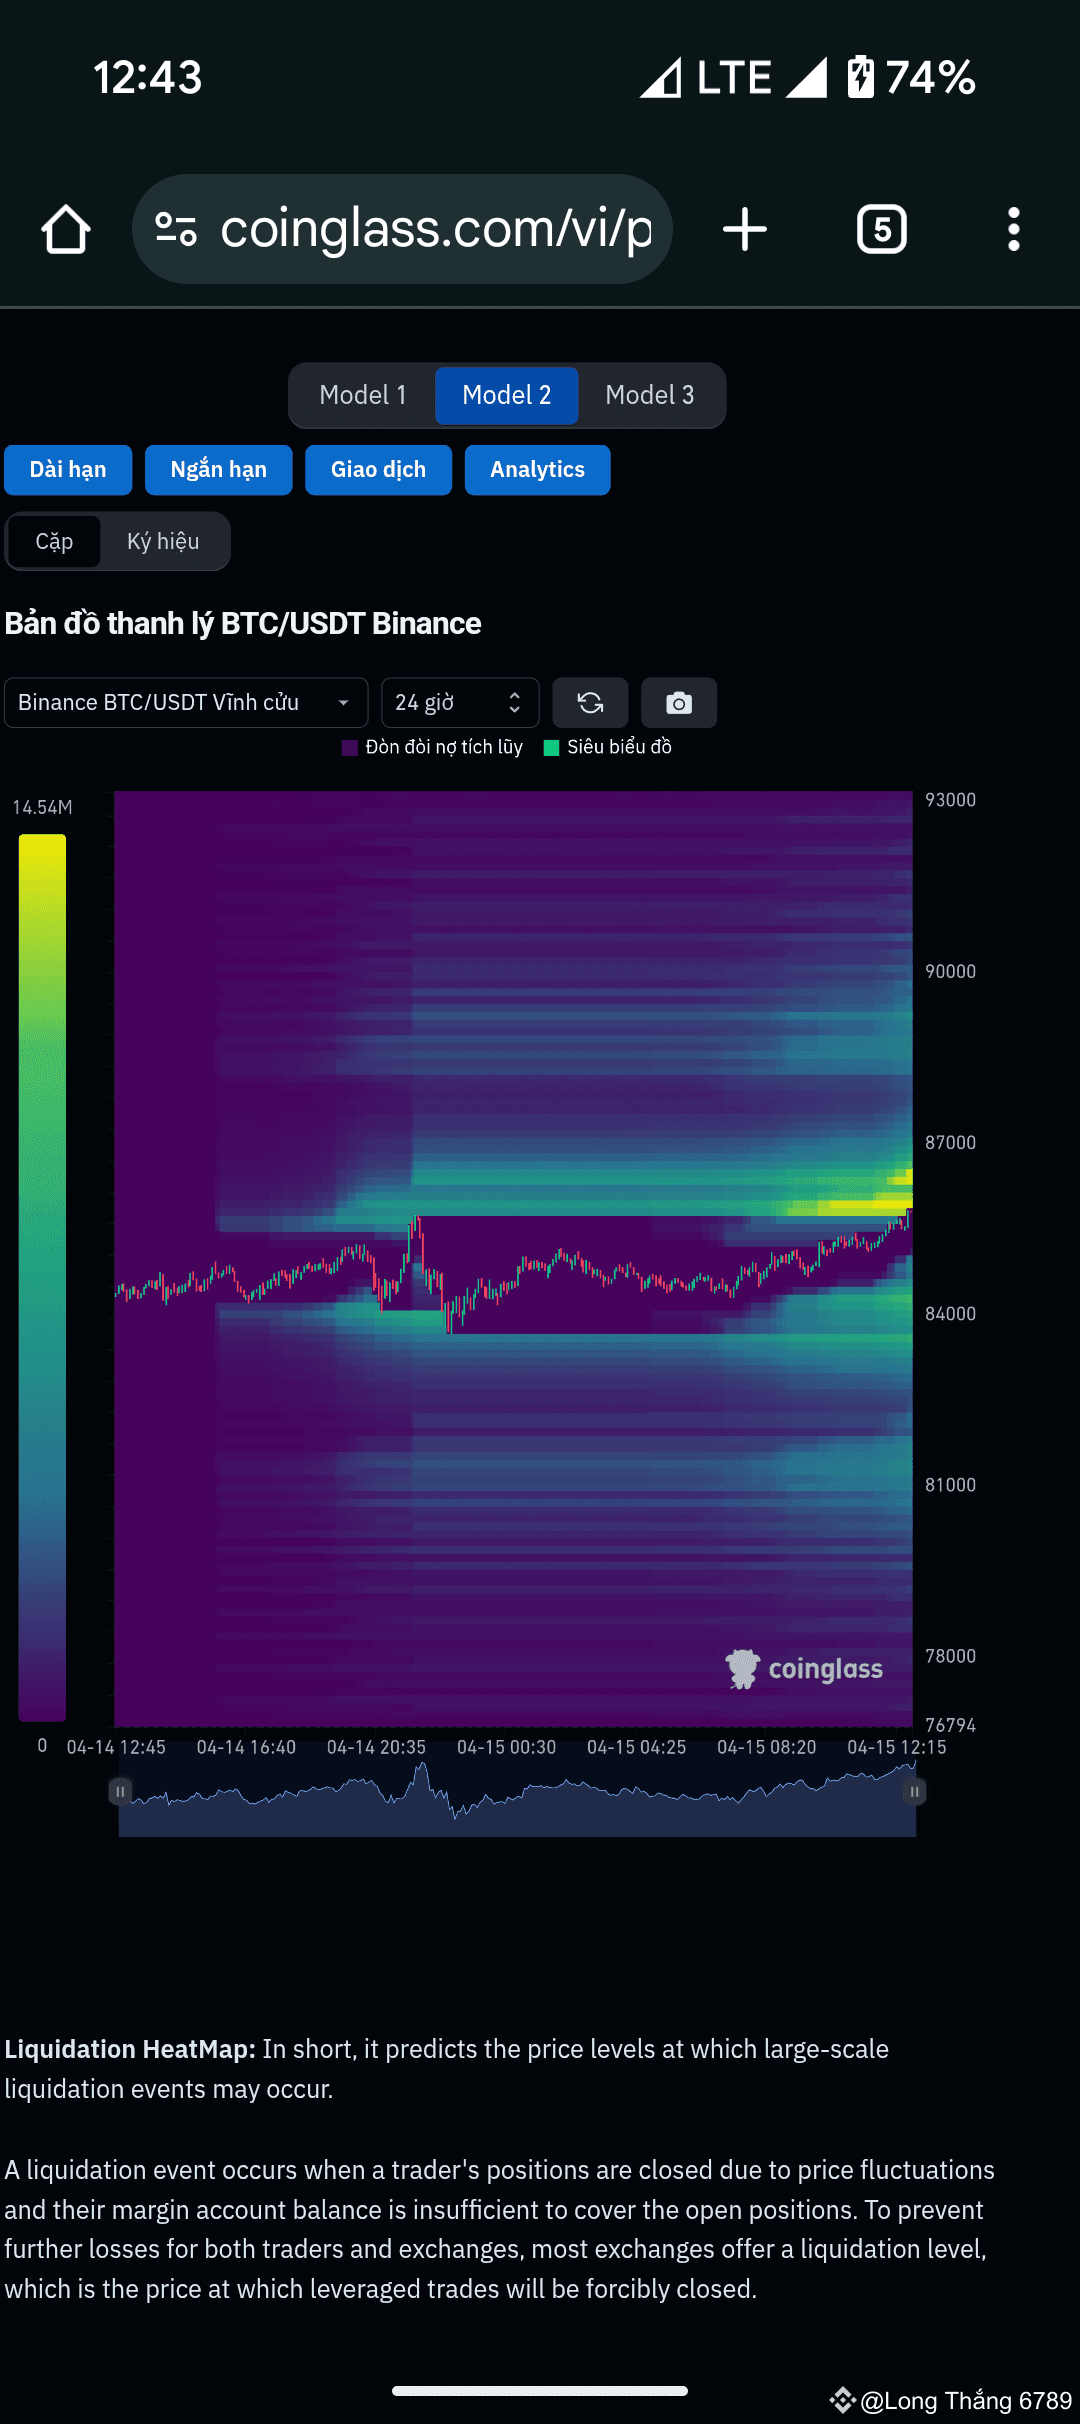Viewport: 1080px width, 2424px height.
Task: Click the 14.54M scale maximum label
Action: [x=42, y=807]
